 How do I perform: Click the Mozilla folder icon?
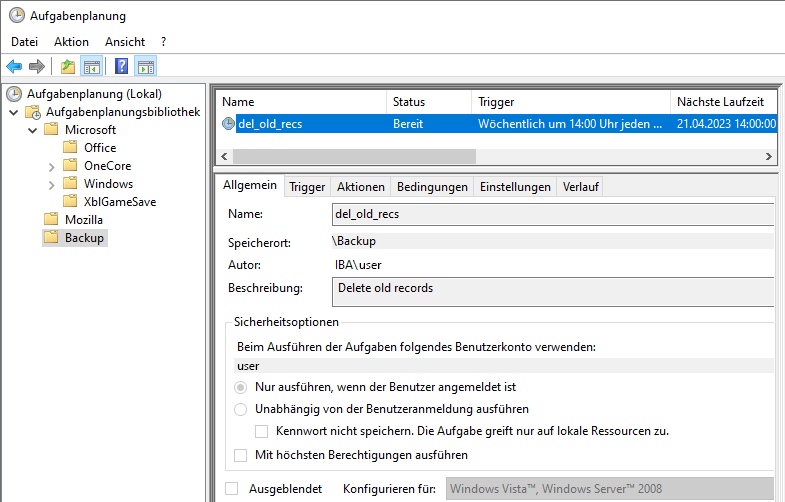51,220
